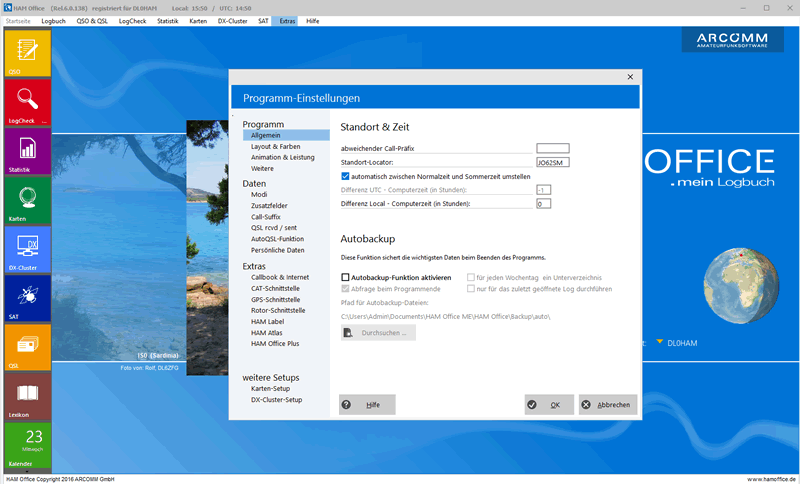Click the ARCOMM logo
Image resolution: width=800 pixels, height=484 pixels.
[732, 40]
